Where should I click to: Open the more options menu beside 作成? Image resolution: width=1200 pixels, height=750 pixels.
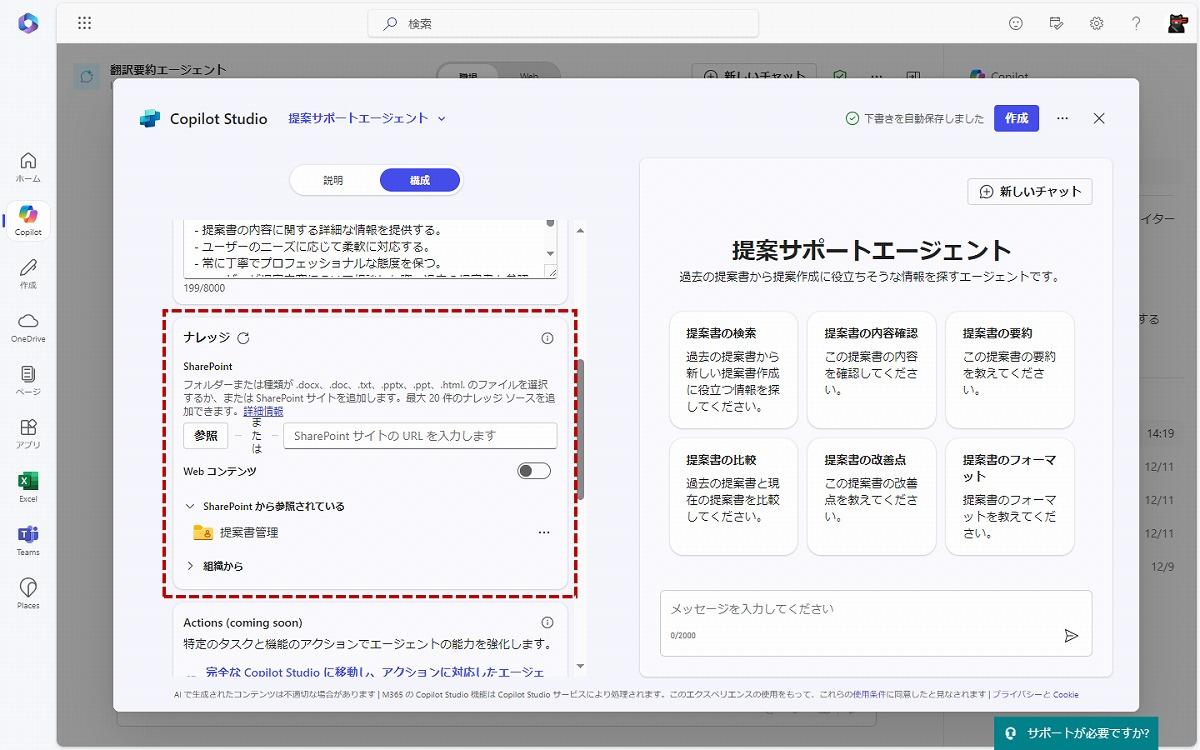pyautogui.click(x=1062, y=118)
